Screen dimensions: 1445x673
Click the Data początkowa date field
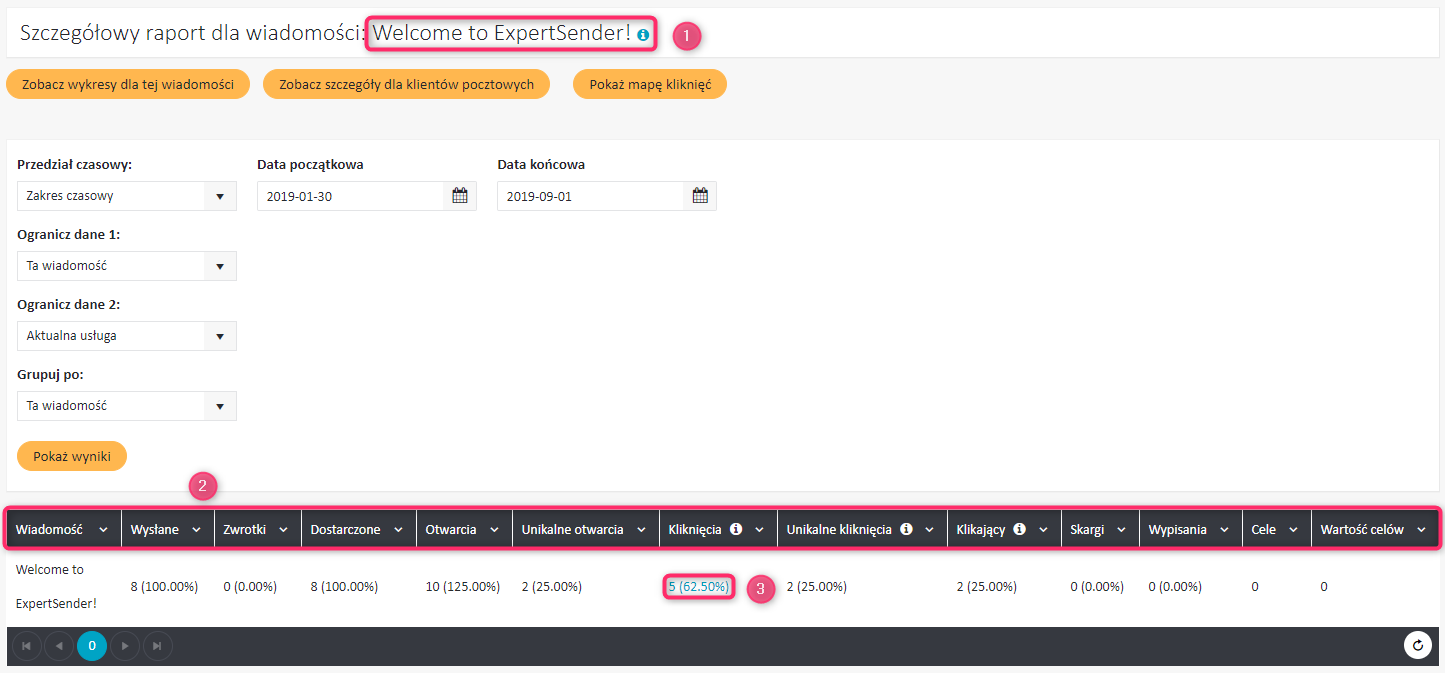click(350, 196)
